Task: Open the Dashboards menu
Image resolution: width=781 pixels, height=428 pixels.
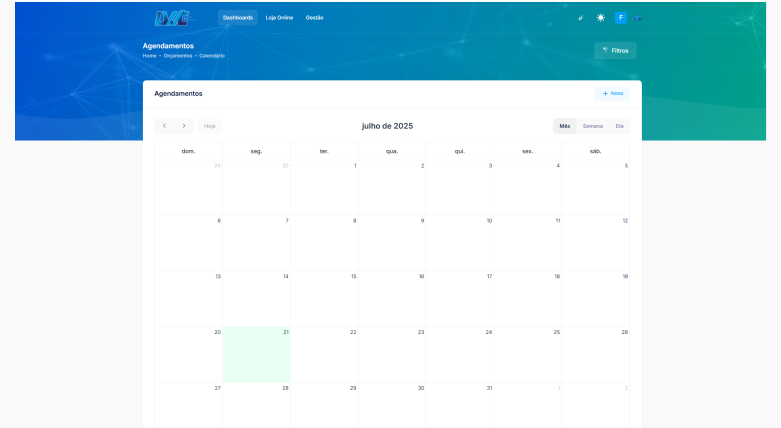Action: point(238,18)
